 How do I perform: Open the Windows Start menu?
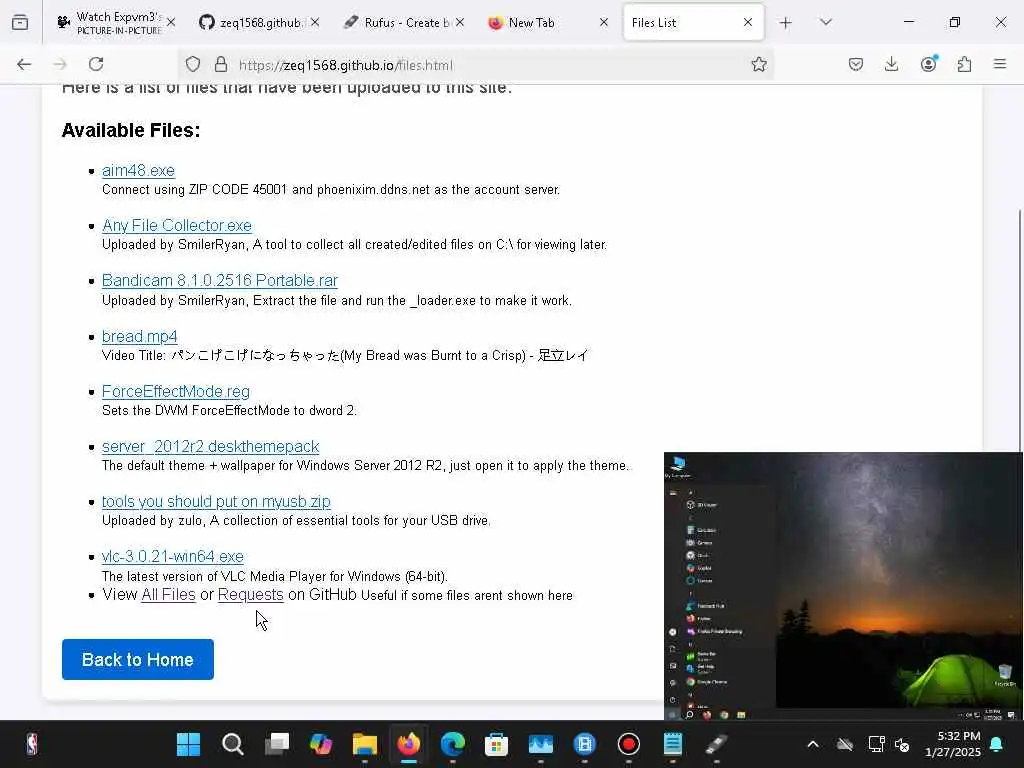189,744
